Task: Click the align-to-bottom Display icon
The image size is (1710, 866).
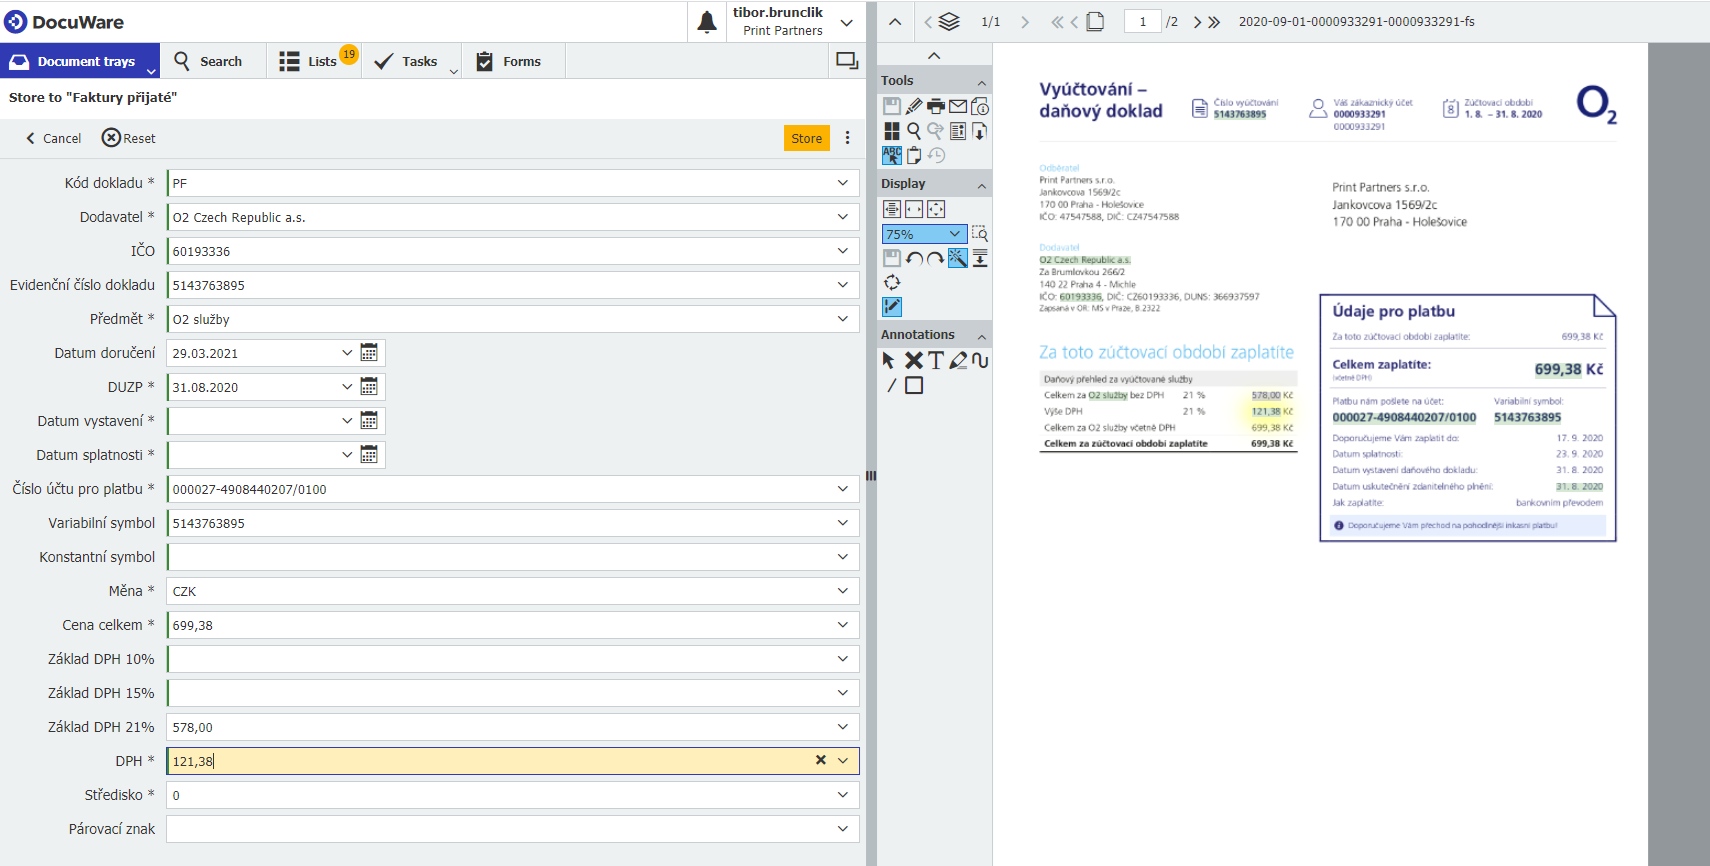Action: pyautogui.click(x=980, y=258)
